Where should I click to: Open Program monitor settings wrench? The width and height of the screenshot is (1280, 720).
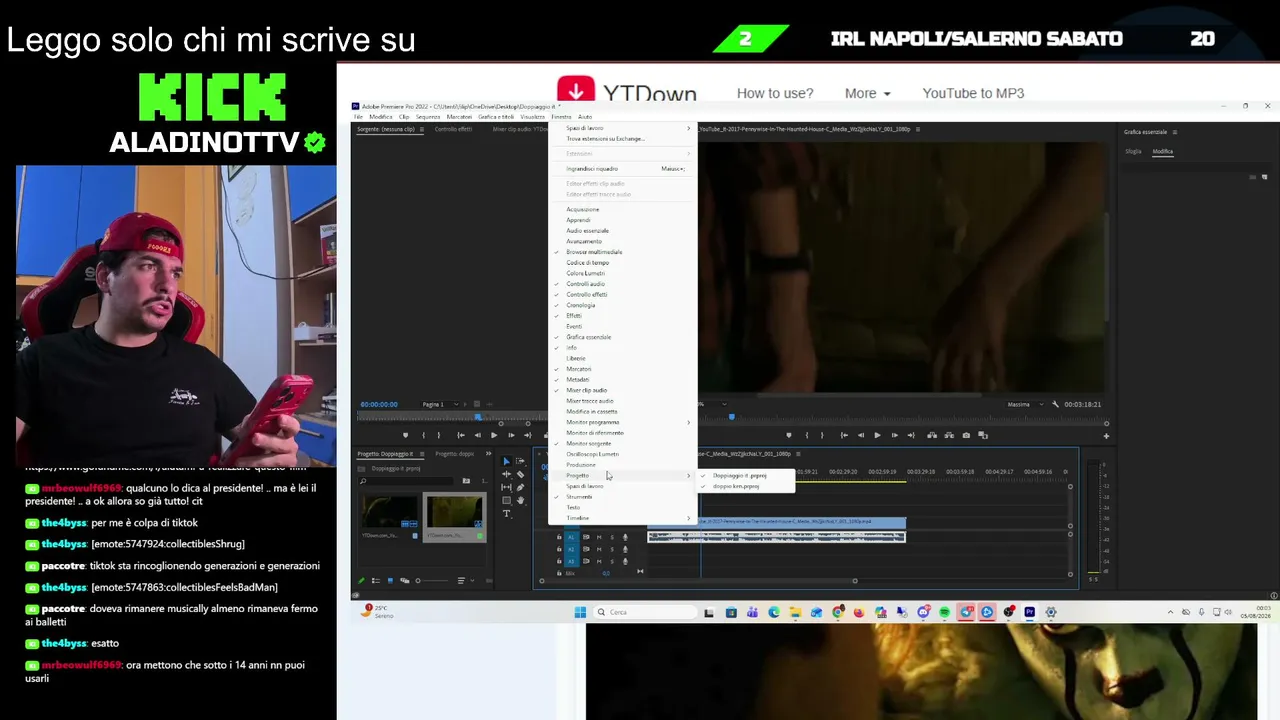[1055, 404]
